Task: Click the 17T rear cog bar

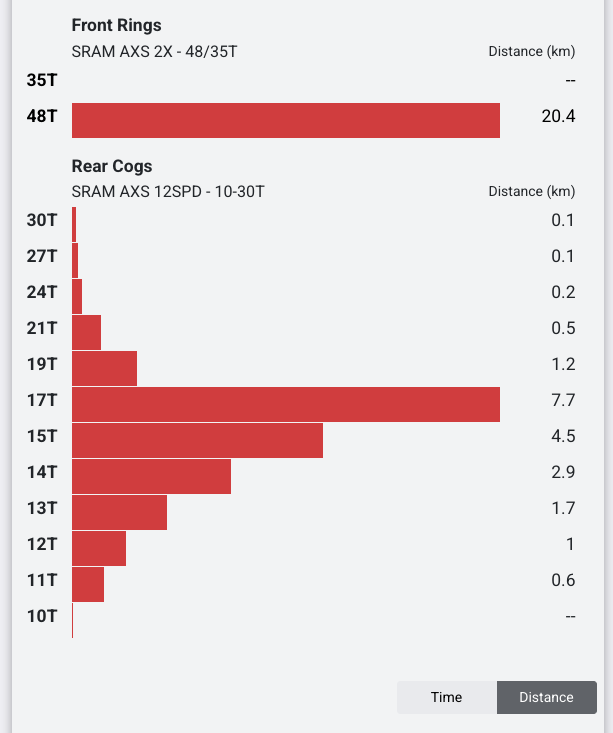Action: coord(286,404)
